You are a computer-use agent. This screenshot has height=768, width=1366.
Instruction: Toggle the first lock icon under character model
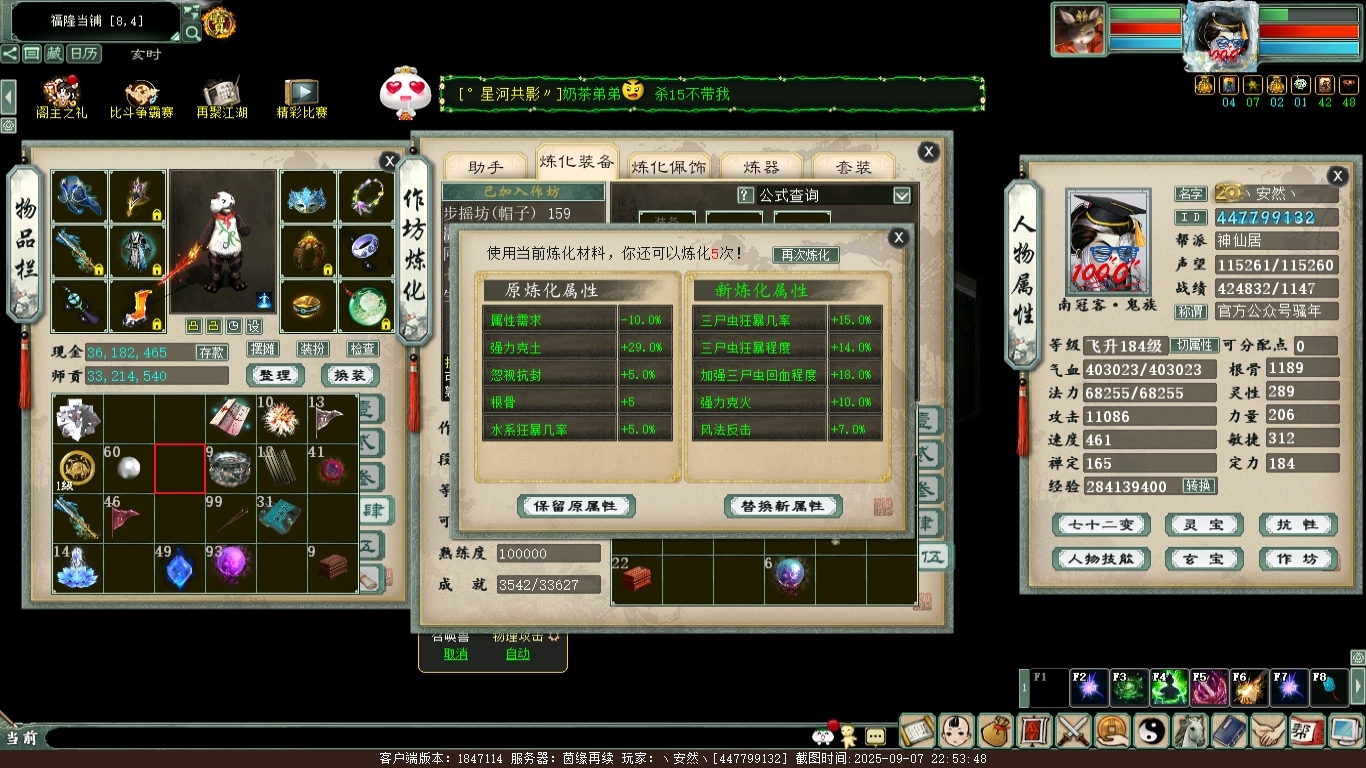(x=194, y=326)
